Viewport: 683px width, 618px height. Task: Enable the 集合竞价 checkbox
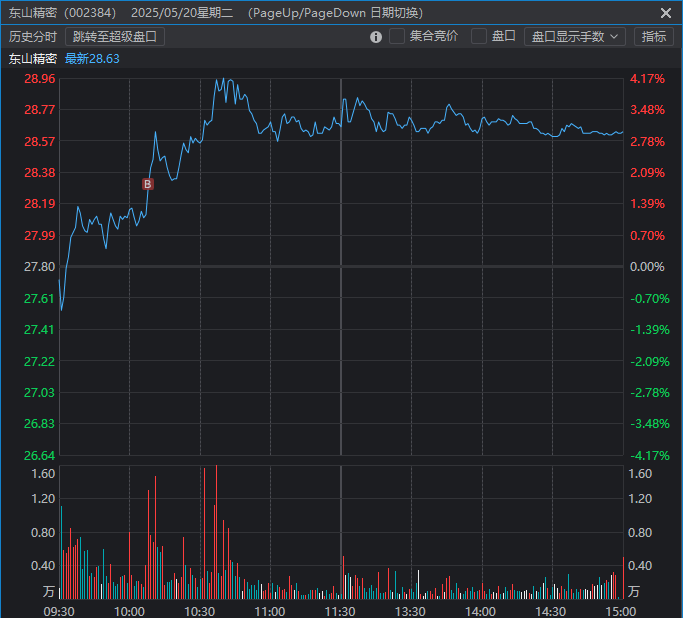398,36
